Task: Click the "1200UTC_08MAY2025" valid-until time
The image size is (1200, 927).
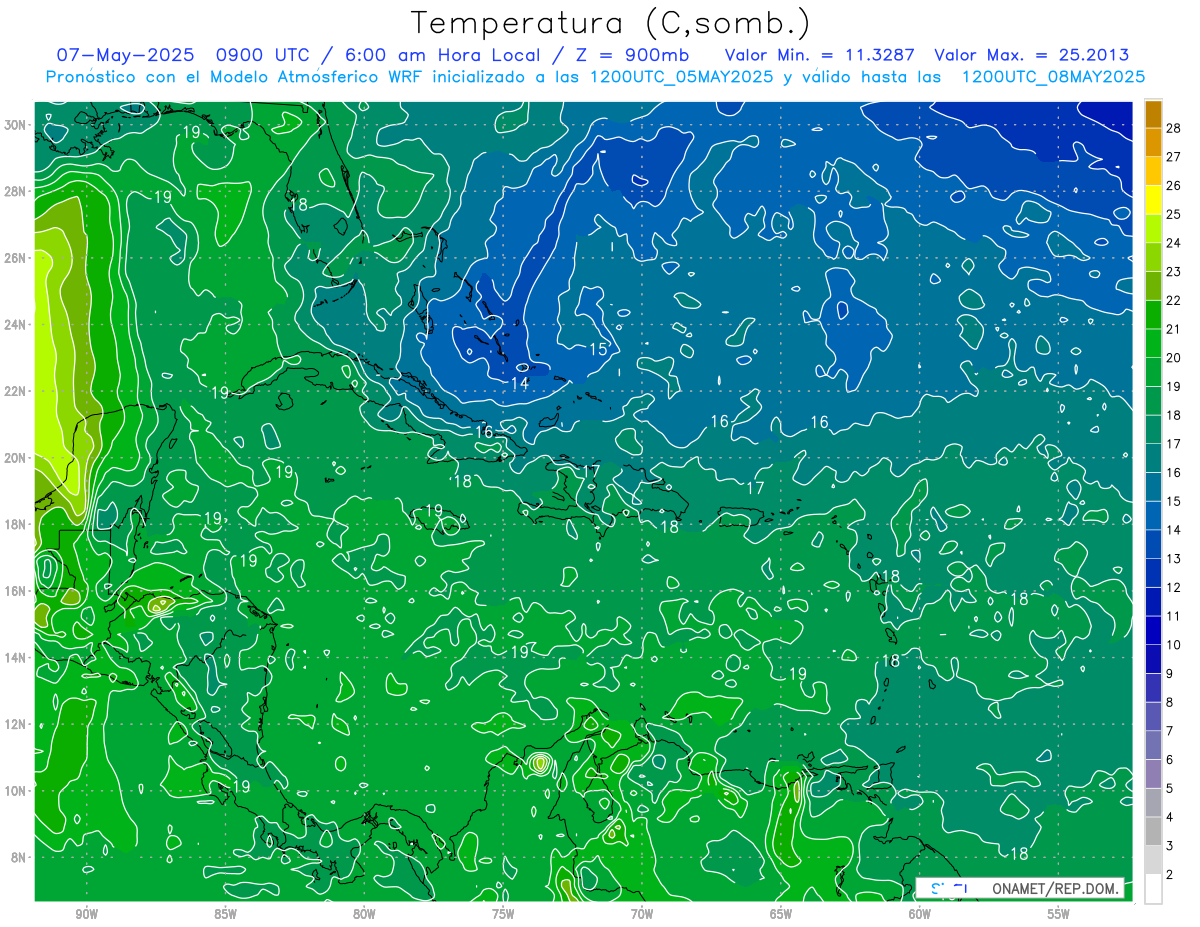Action: (1053, 76)
